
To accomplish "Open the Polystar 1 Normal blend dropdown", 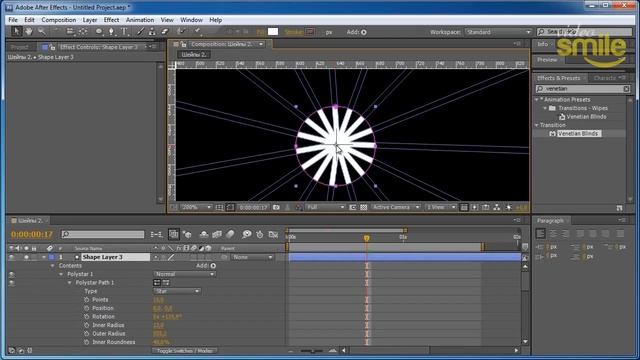I will click(x=184, y=274).
